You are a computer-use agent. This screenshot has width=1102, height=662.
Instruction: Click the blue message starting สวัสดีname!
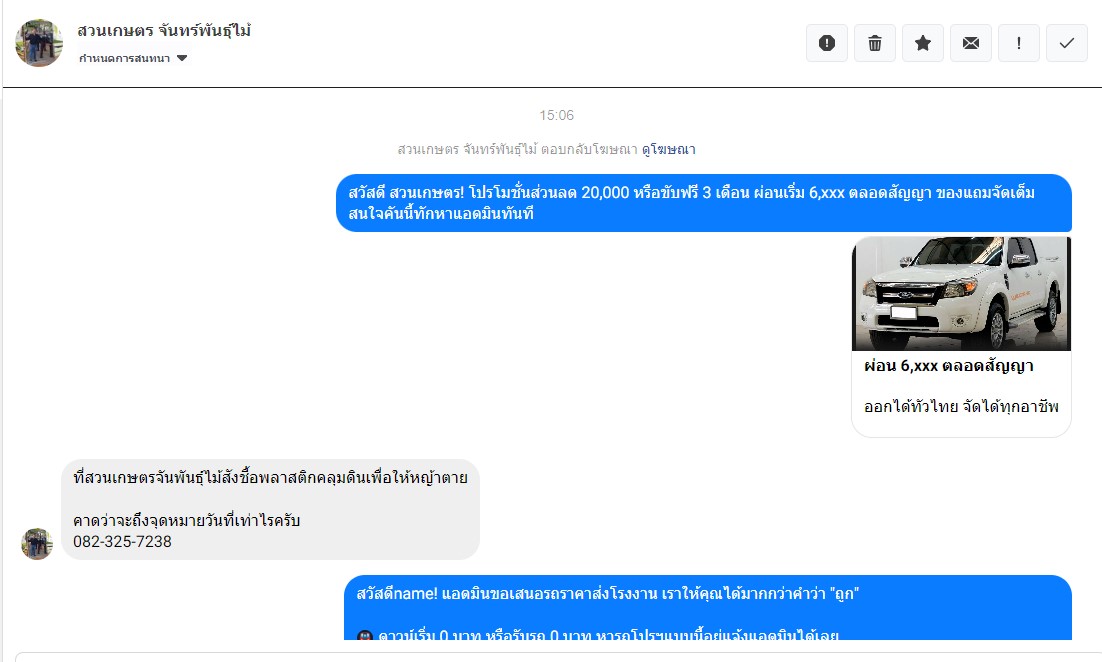pyautogui.click(x=708, y=608)
